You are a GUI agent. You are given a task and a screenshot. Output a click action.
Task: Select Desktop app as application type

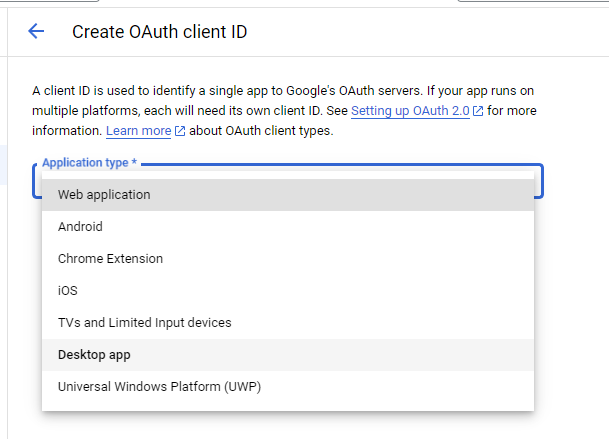point(288,355)
